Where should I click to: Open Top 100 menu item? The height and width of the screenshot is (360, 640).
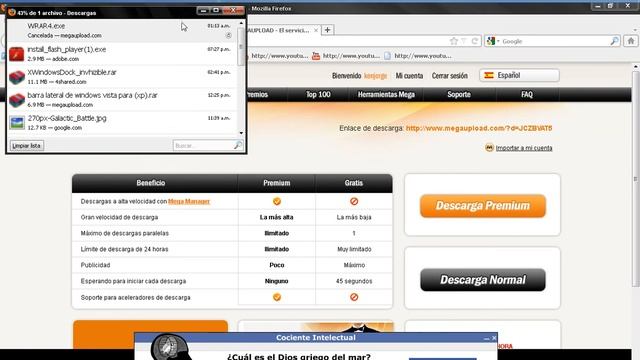318,95
